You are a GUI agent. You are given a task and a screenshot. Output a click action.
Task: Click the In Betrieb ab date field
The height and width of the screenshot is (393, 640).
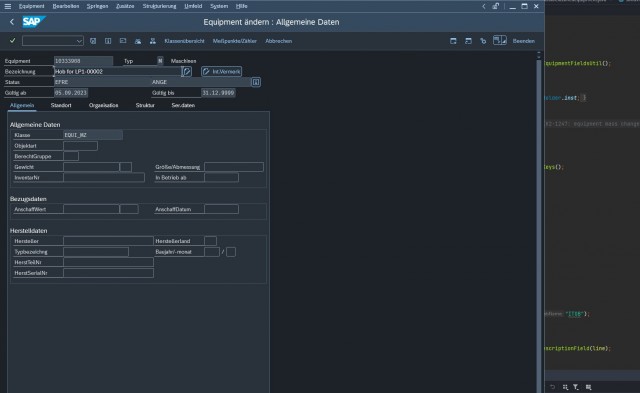[x=221, y=178]
